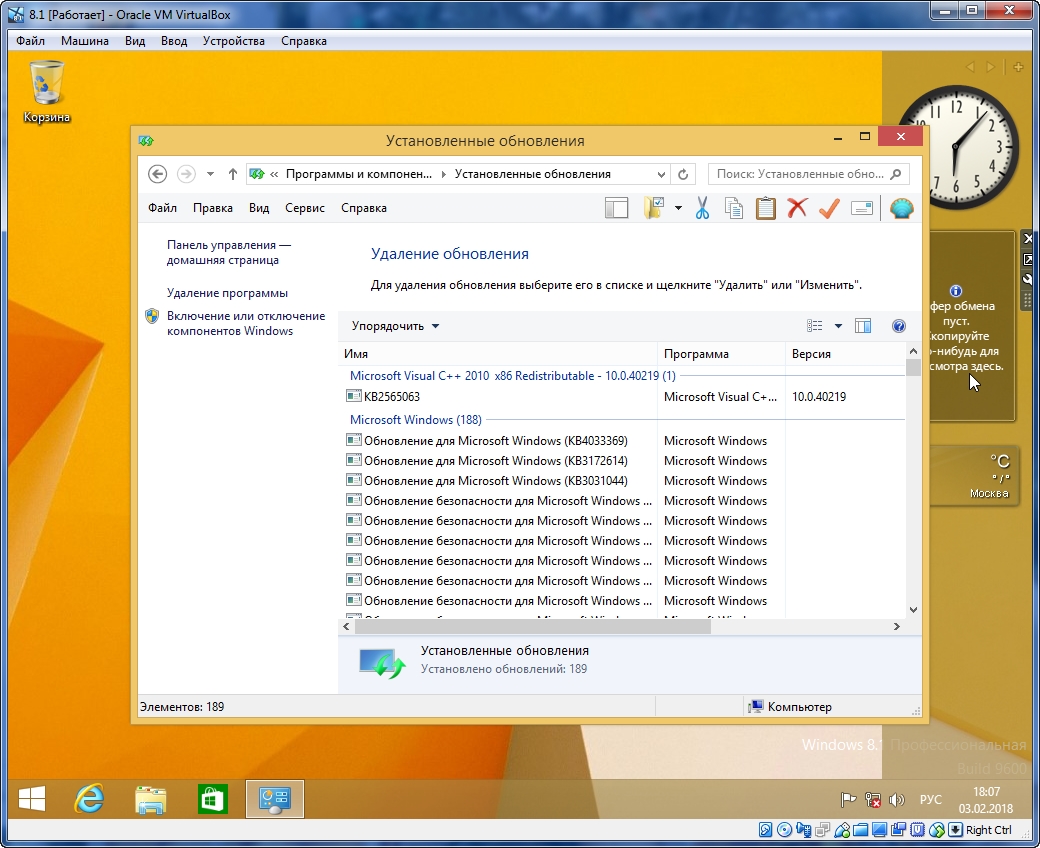Sort by the Программа column header

click(721, 353)
